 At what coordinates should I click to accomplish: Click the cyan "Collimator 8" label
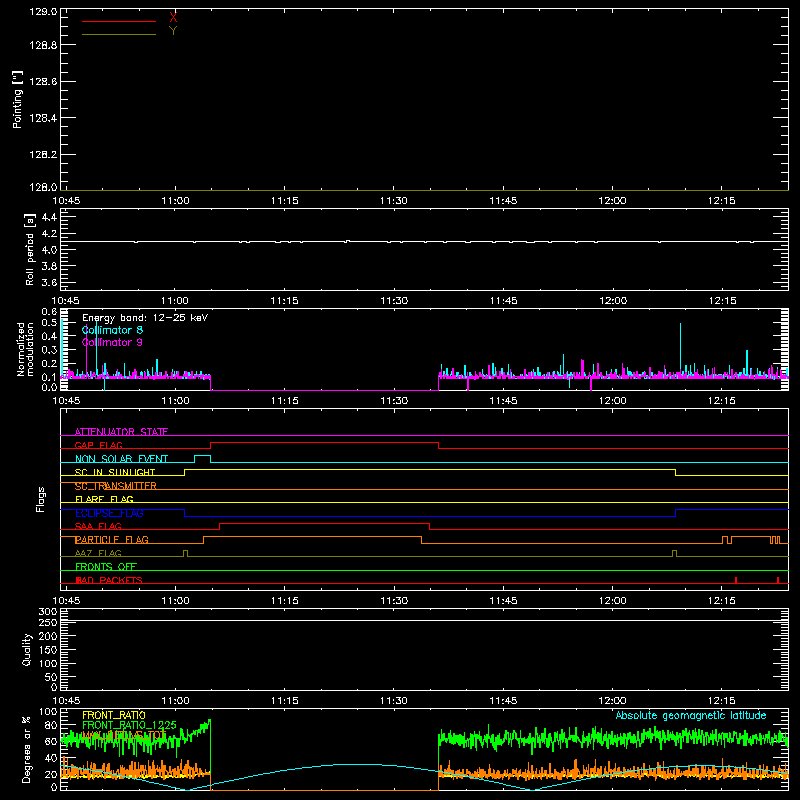pos(112,330)
